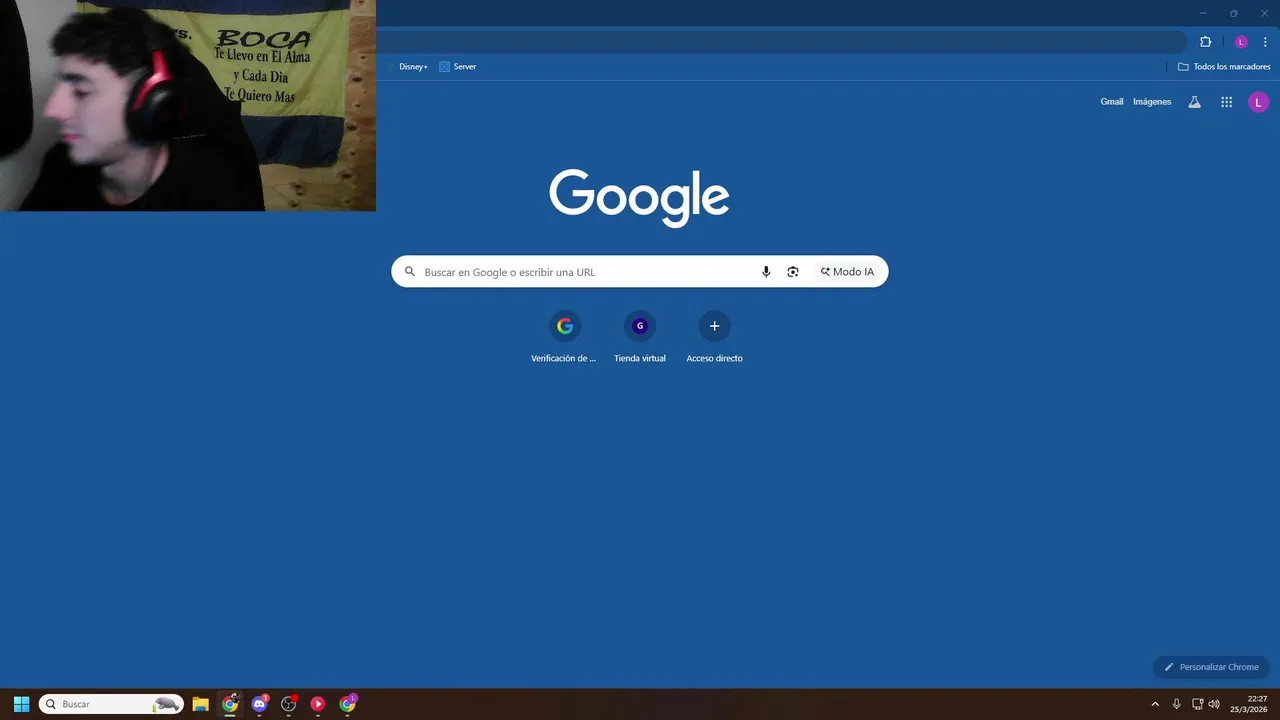Open the Chrome extensions puzzle icon
This screenshot has height=720, width=1280.
(x=1205, y=42)
